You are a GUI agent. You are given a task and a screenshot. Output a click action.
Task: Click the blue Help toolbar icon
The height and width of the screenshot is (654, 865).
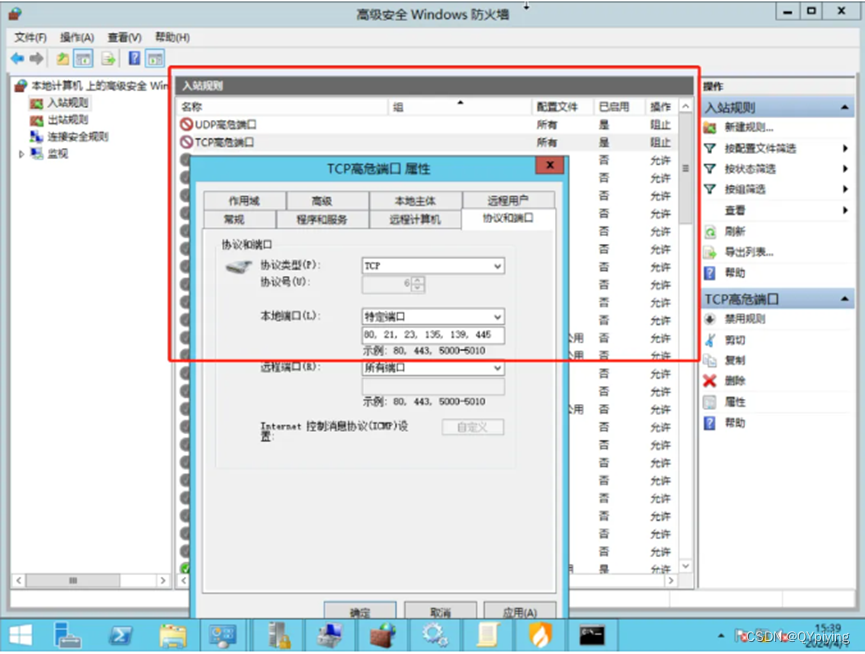pyautogui.click(x=134, y=58)
